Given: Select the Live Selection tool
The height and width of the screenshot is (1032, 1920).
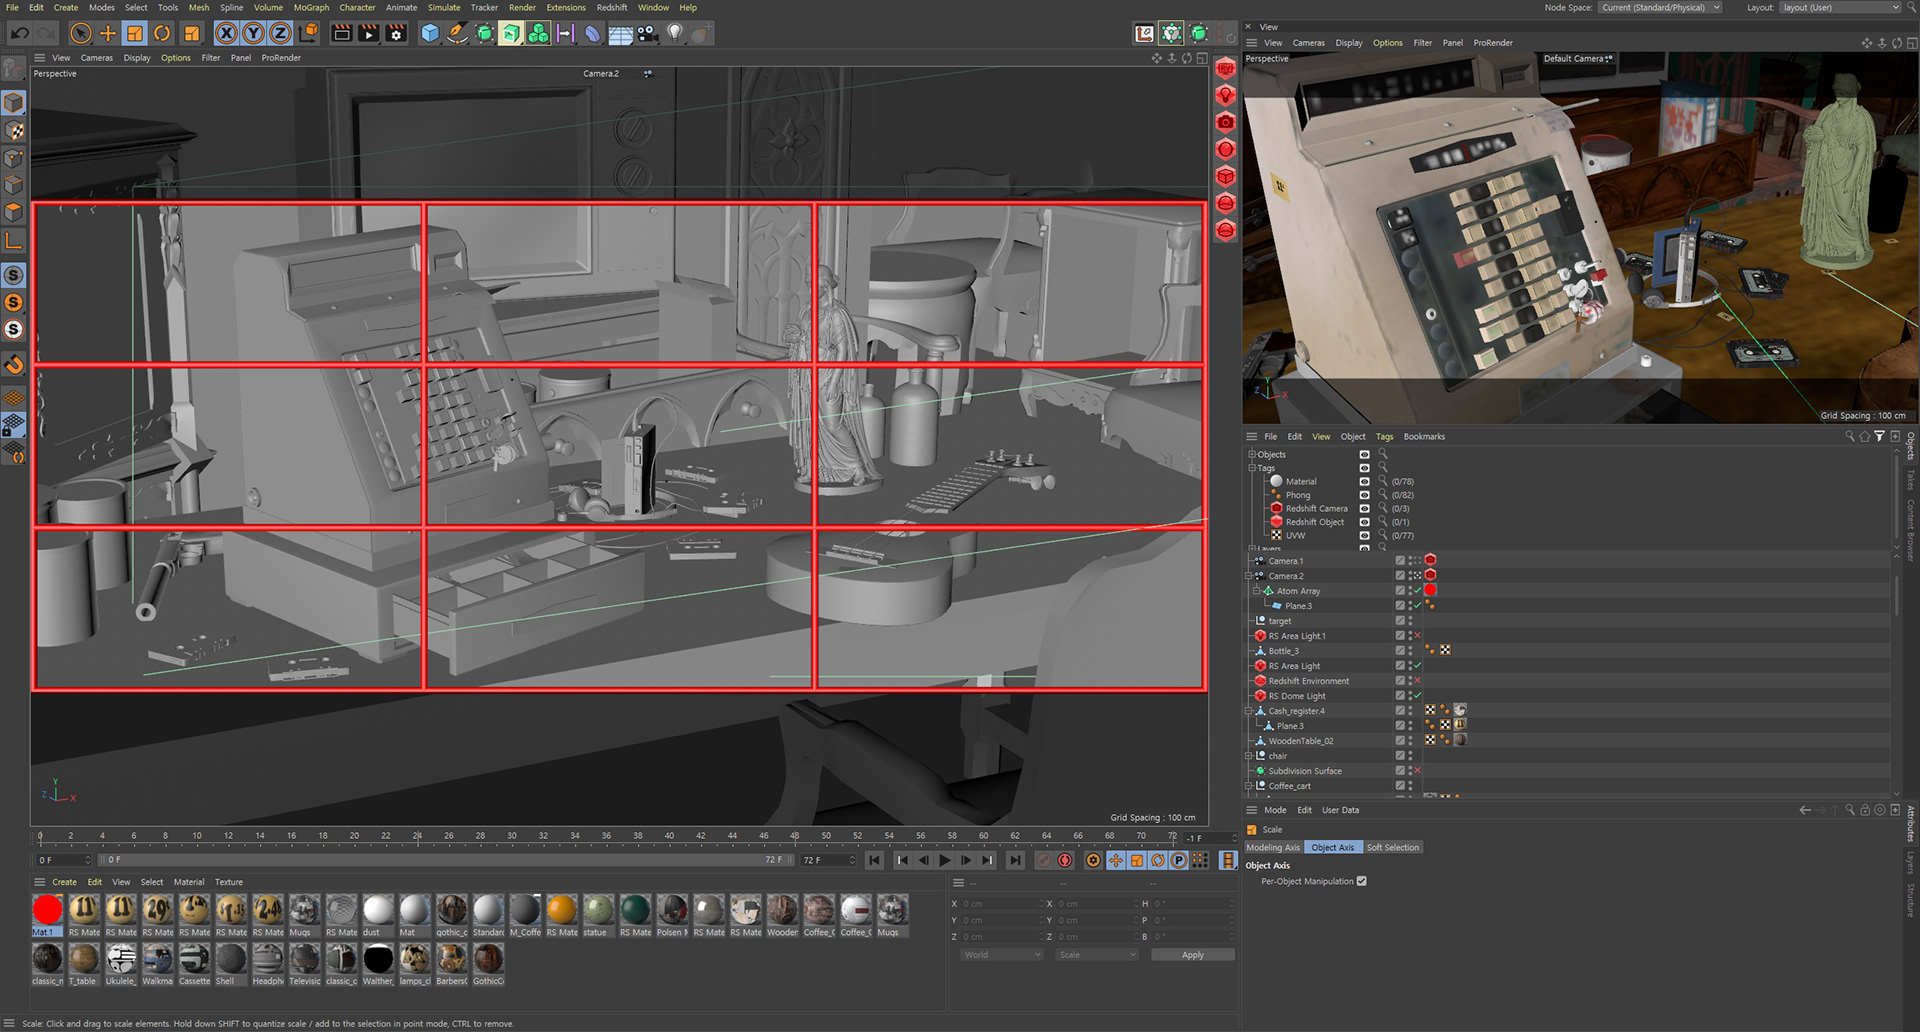Looking at the screenshot, I should 81,33.
